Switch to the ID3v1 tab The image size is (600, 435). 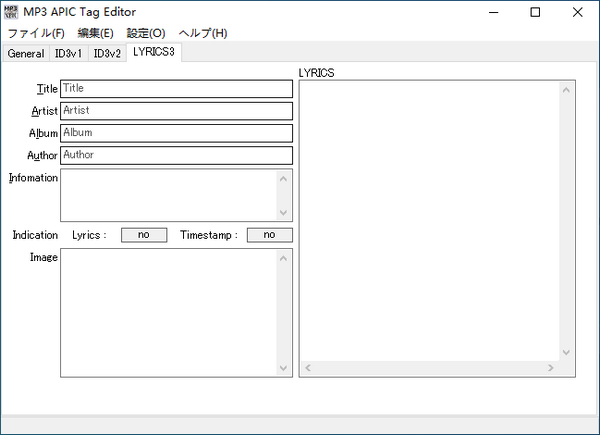(69, 54)
